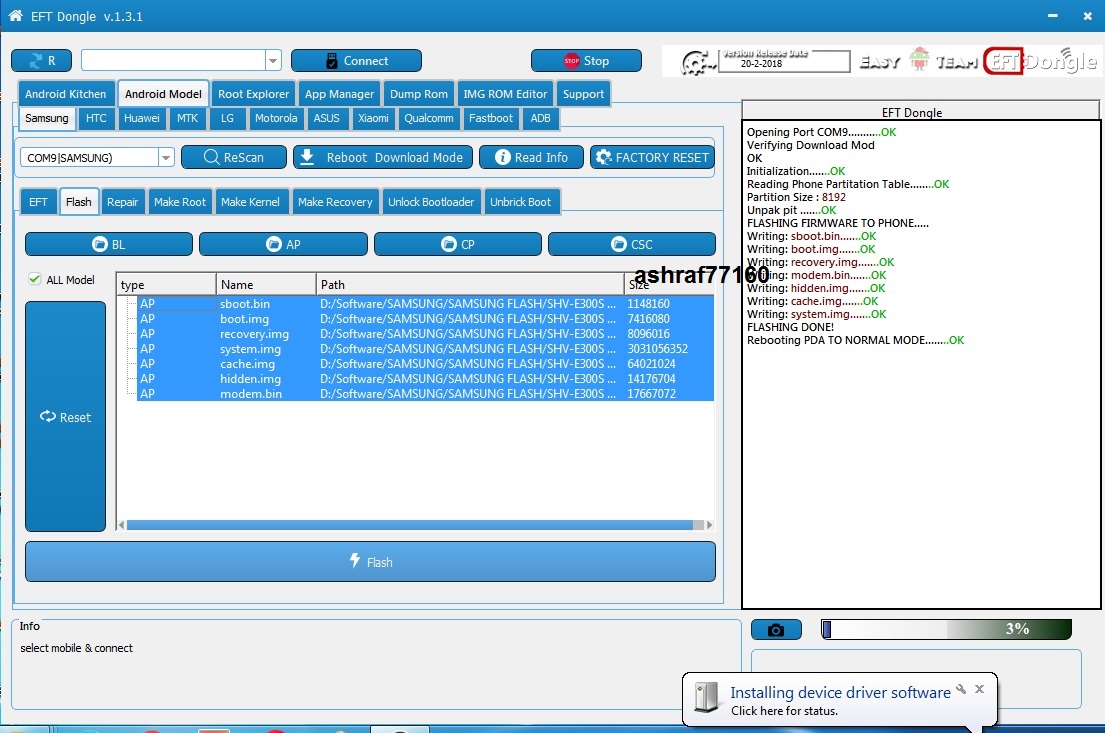Click the Stop button
The image size is (1105, 733).
(586, 61)
